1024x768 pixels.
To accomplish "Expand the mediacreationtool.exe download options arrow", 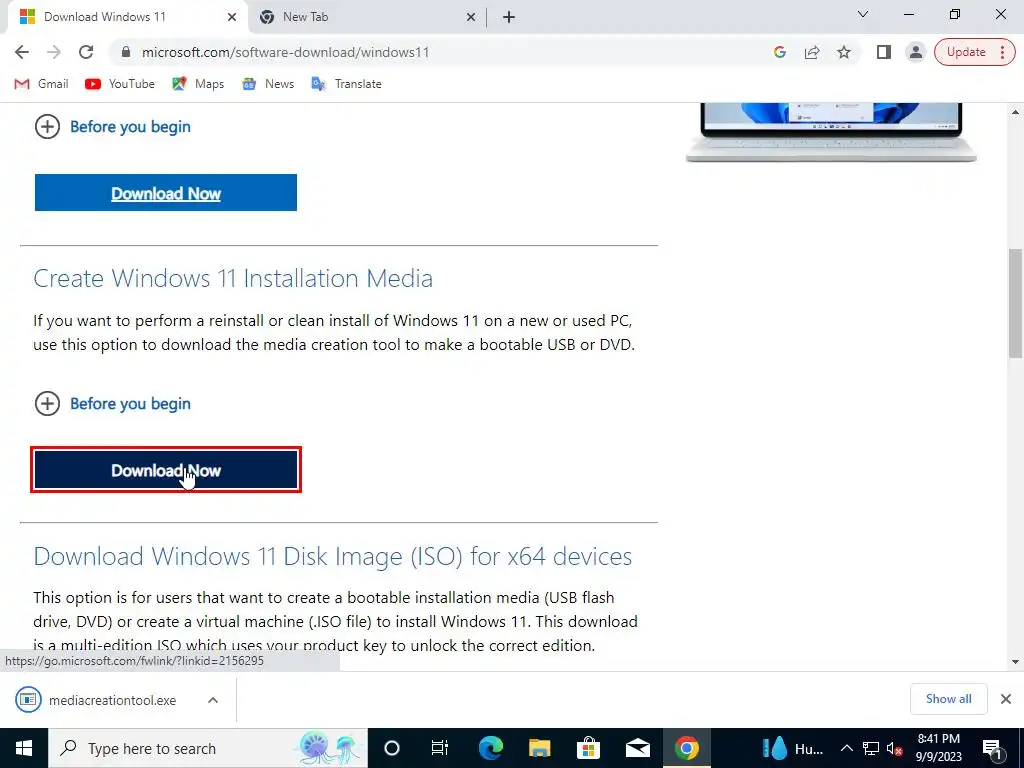I will [213, 700].
